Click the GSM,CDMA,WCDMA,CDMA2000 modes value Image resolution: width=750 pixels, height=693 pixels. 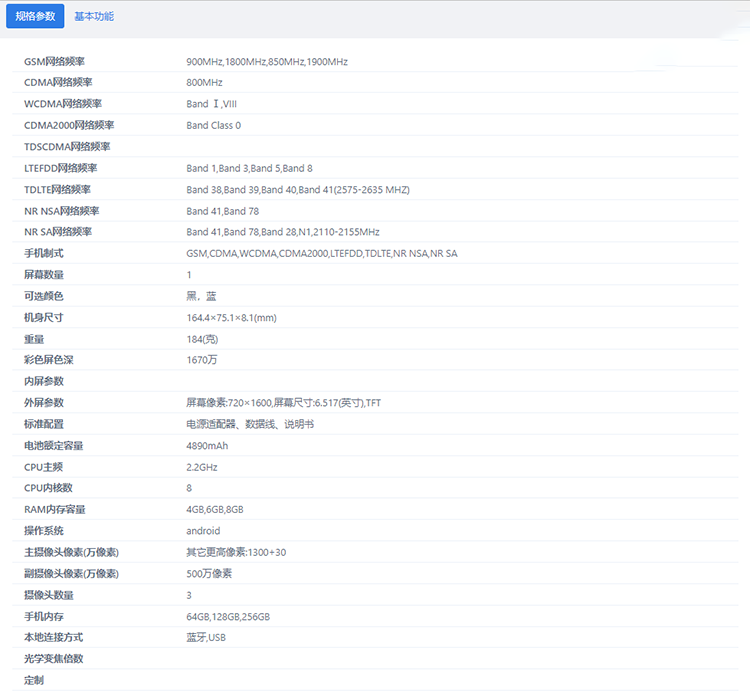pos(322,253)
